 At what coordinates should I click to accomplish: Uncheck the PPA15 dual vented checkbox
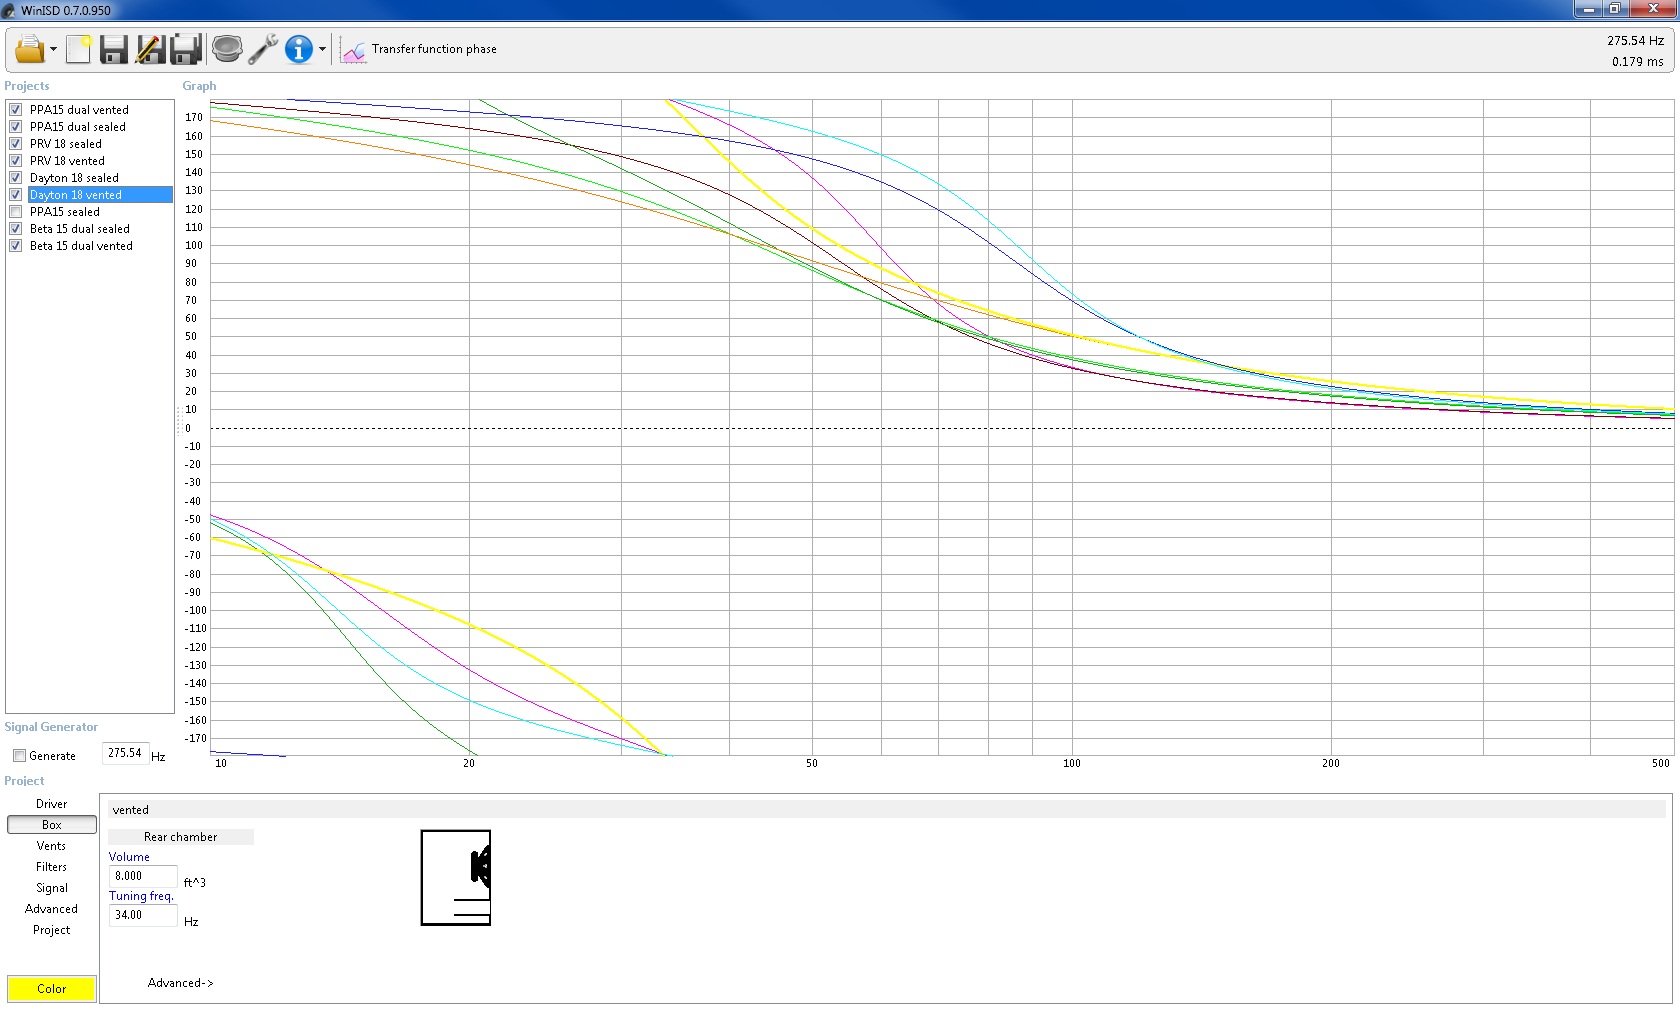coord(16,110)
